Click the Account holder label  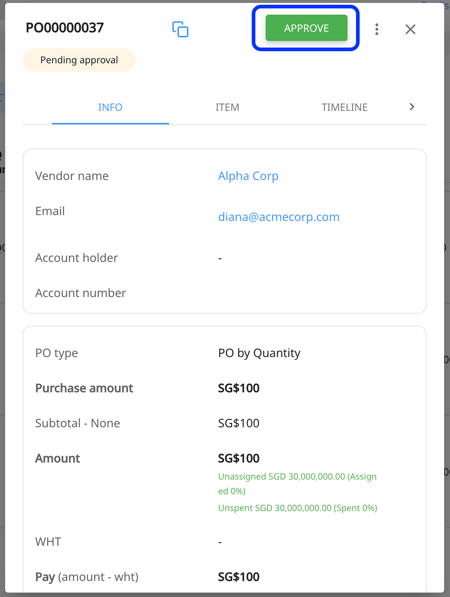point(77,258)
